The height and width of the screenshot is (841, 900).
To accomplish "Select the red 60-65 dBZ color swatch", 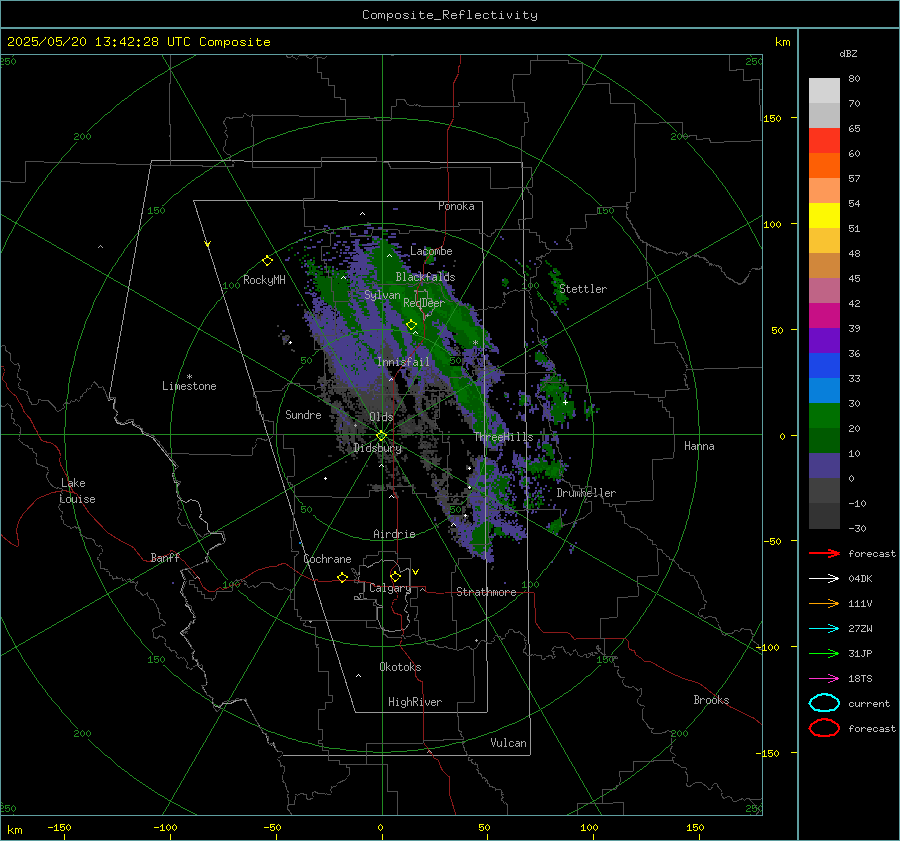I will pos(824,141).
